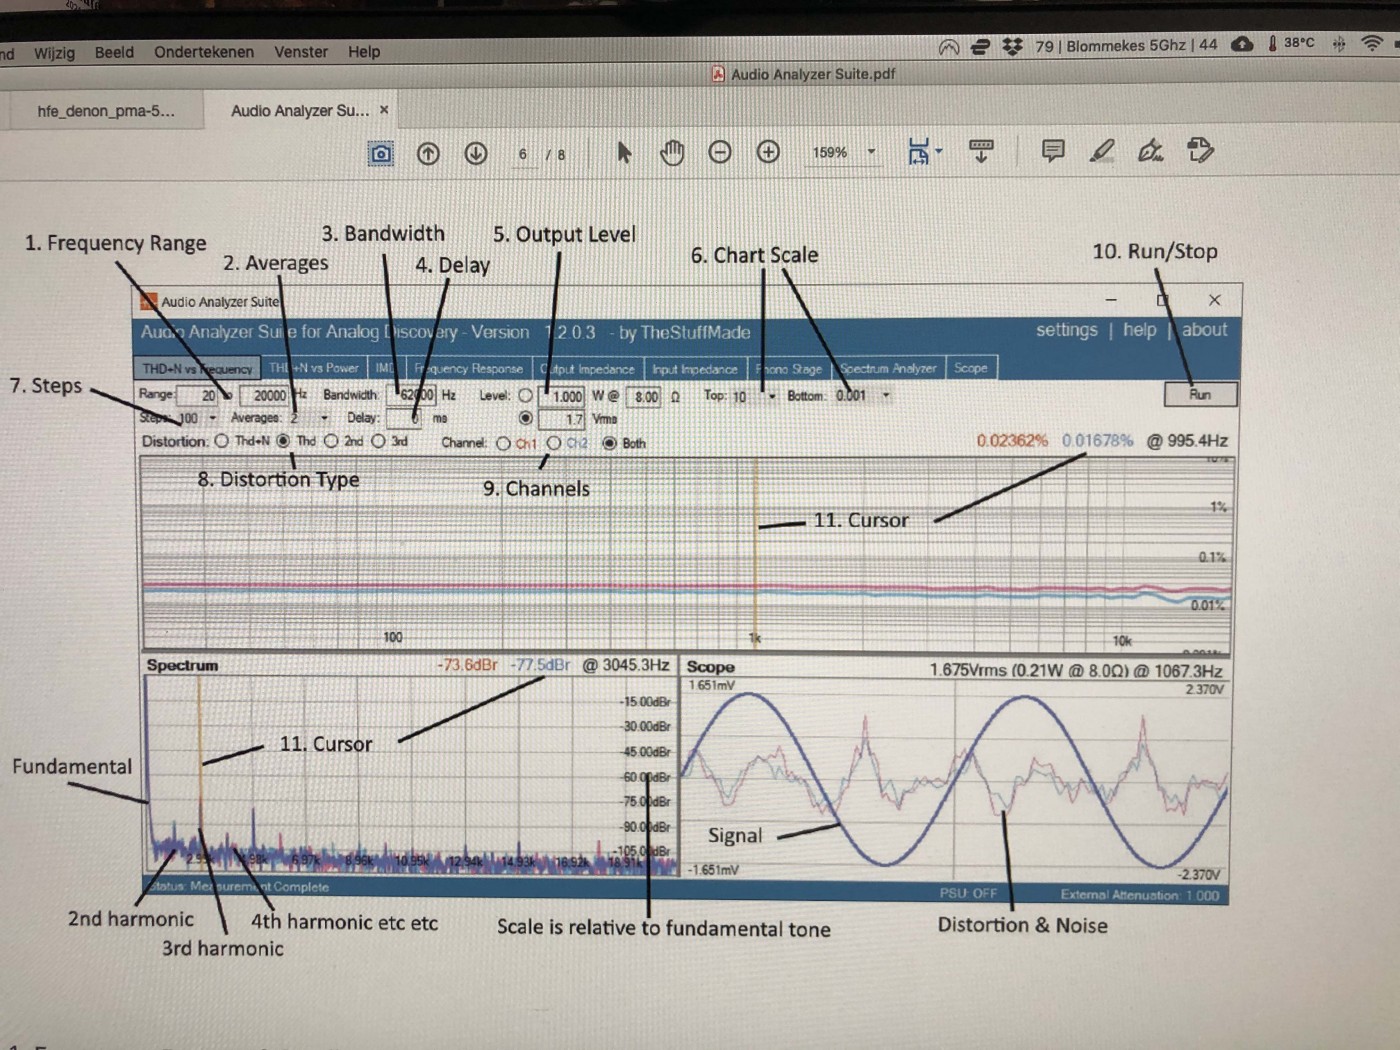1400x1050 pixels.
Task: Open the Steps dropdown in analyzer
Action: (x=212, y=418)
